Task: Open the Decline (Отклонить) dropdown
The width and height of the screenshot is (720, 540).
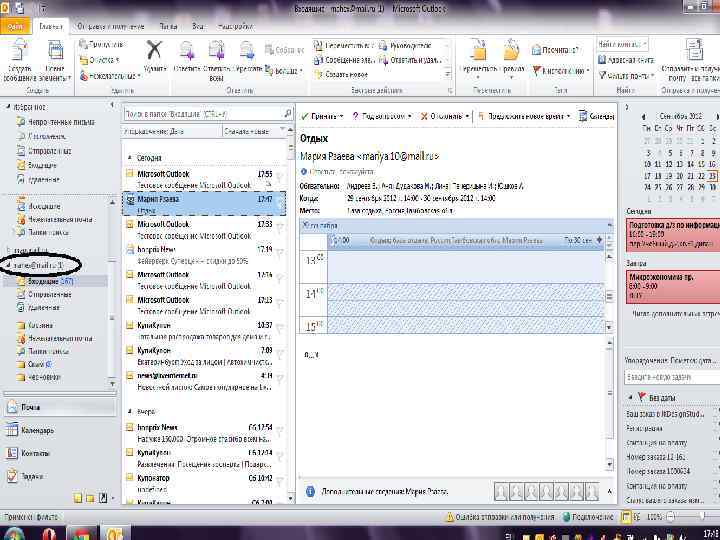Action: (x=467, y=116)
